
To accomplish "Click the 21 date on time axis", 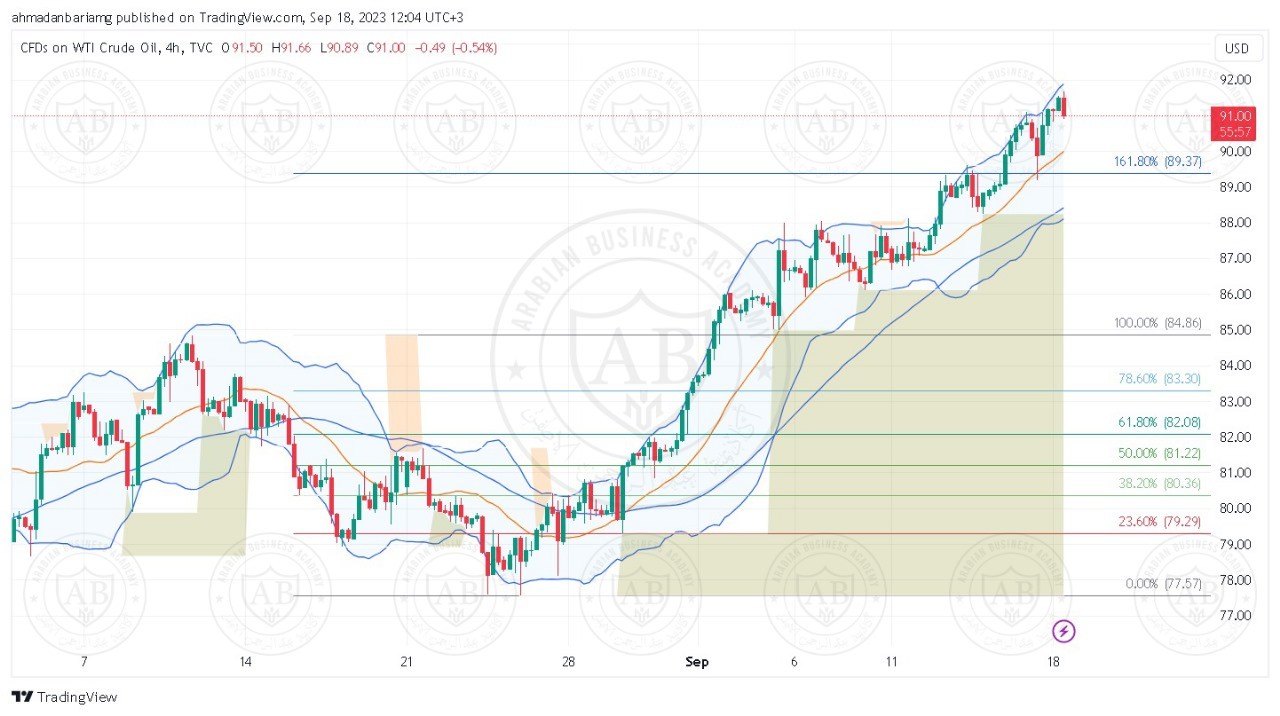I will point(406,662).
